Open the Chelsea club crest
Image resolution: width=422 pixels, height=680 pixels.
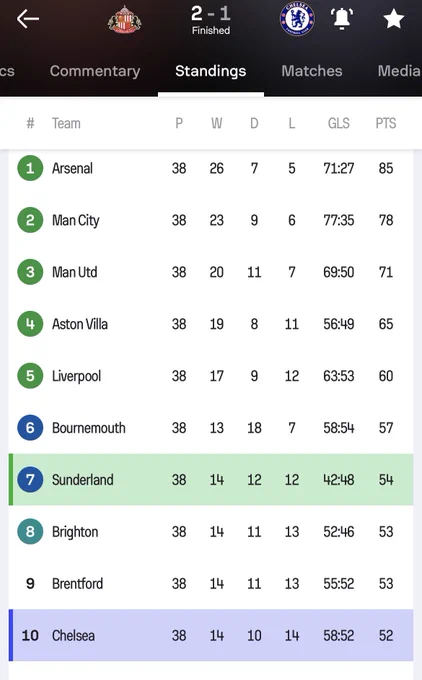click(x=297, y=20)
